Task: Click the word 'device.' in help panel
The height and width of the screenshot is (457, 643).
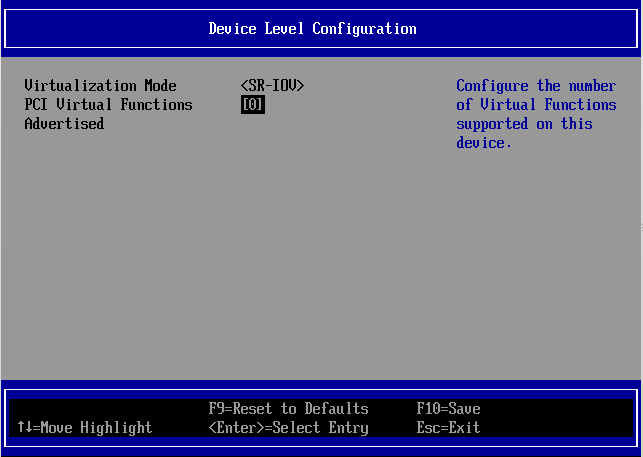Action: pos(484,143)
